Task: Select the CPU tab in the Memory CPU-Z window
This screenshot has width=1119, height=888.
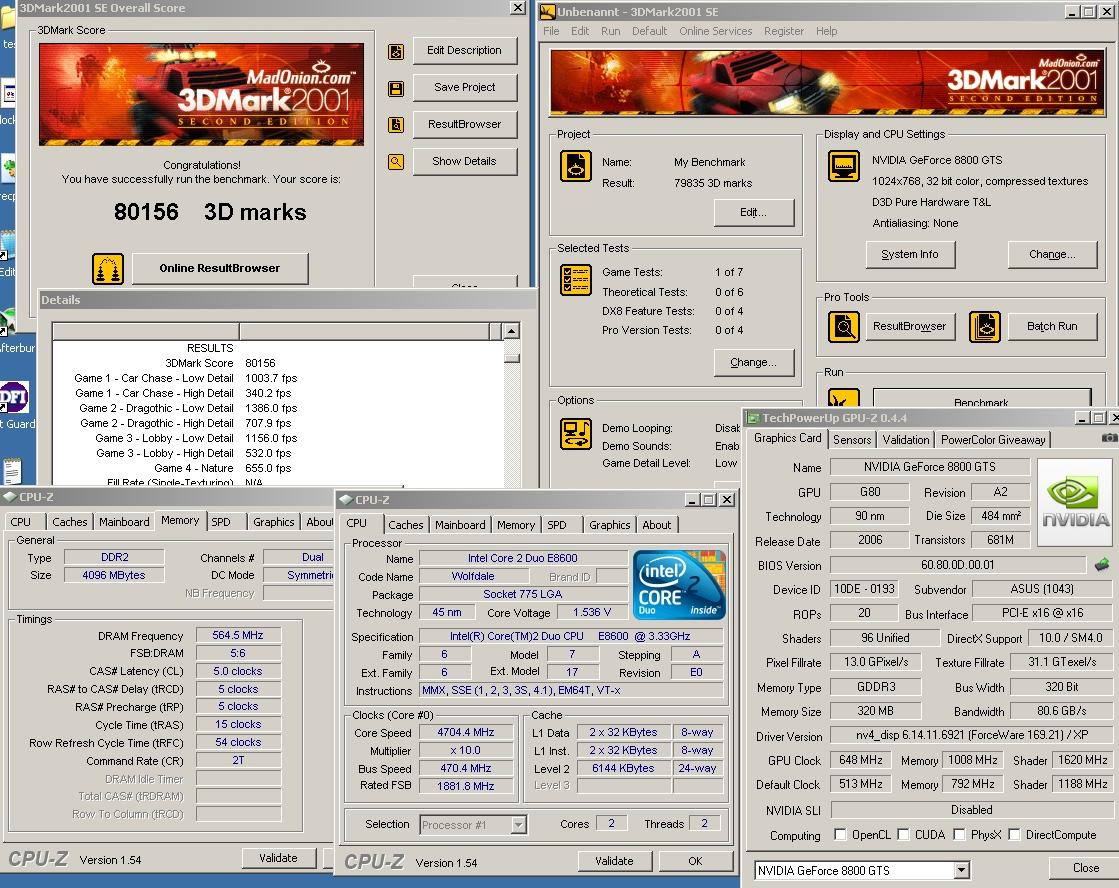Action: (x=21, y=522)
